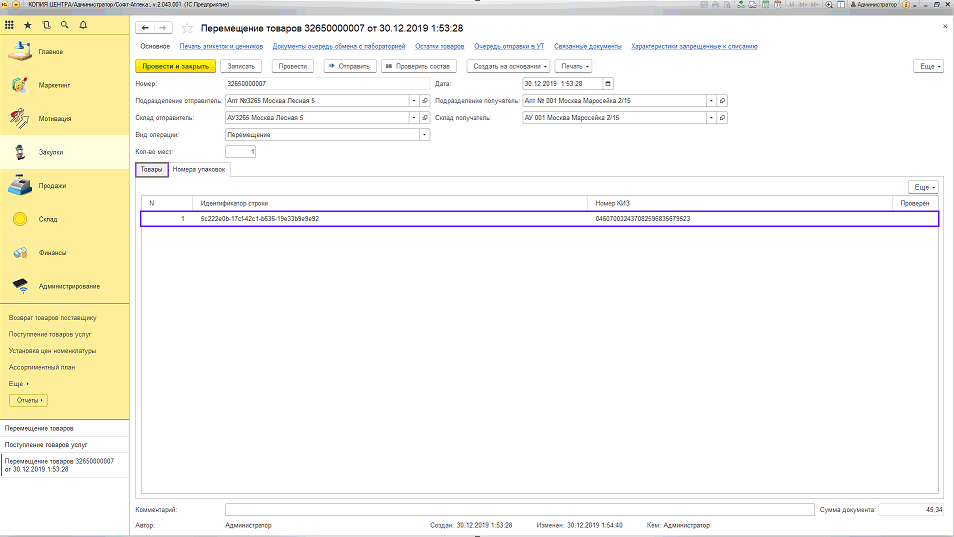Expand Создать на основании menu
The height and width of the screenshot is (537, 954).
[x=509, y=66]
